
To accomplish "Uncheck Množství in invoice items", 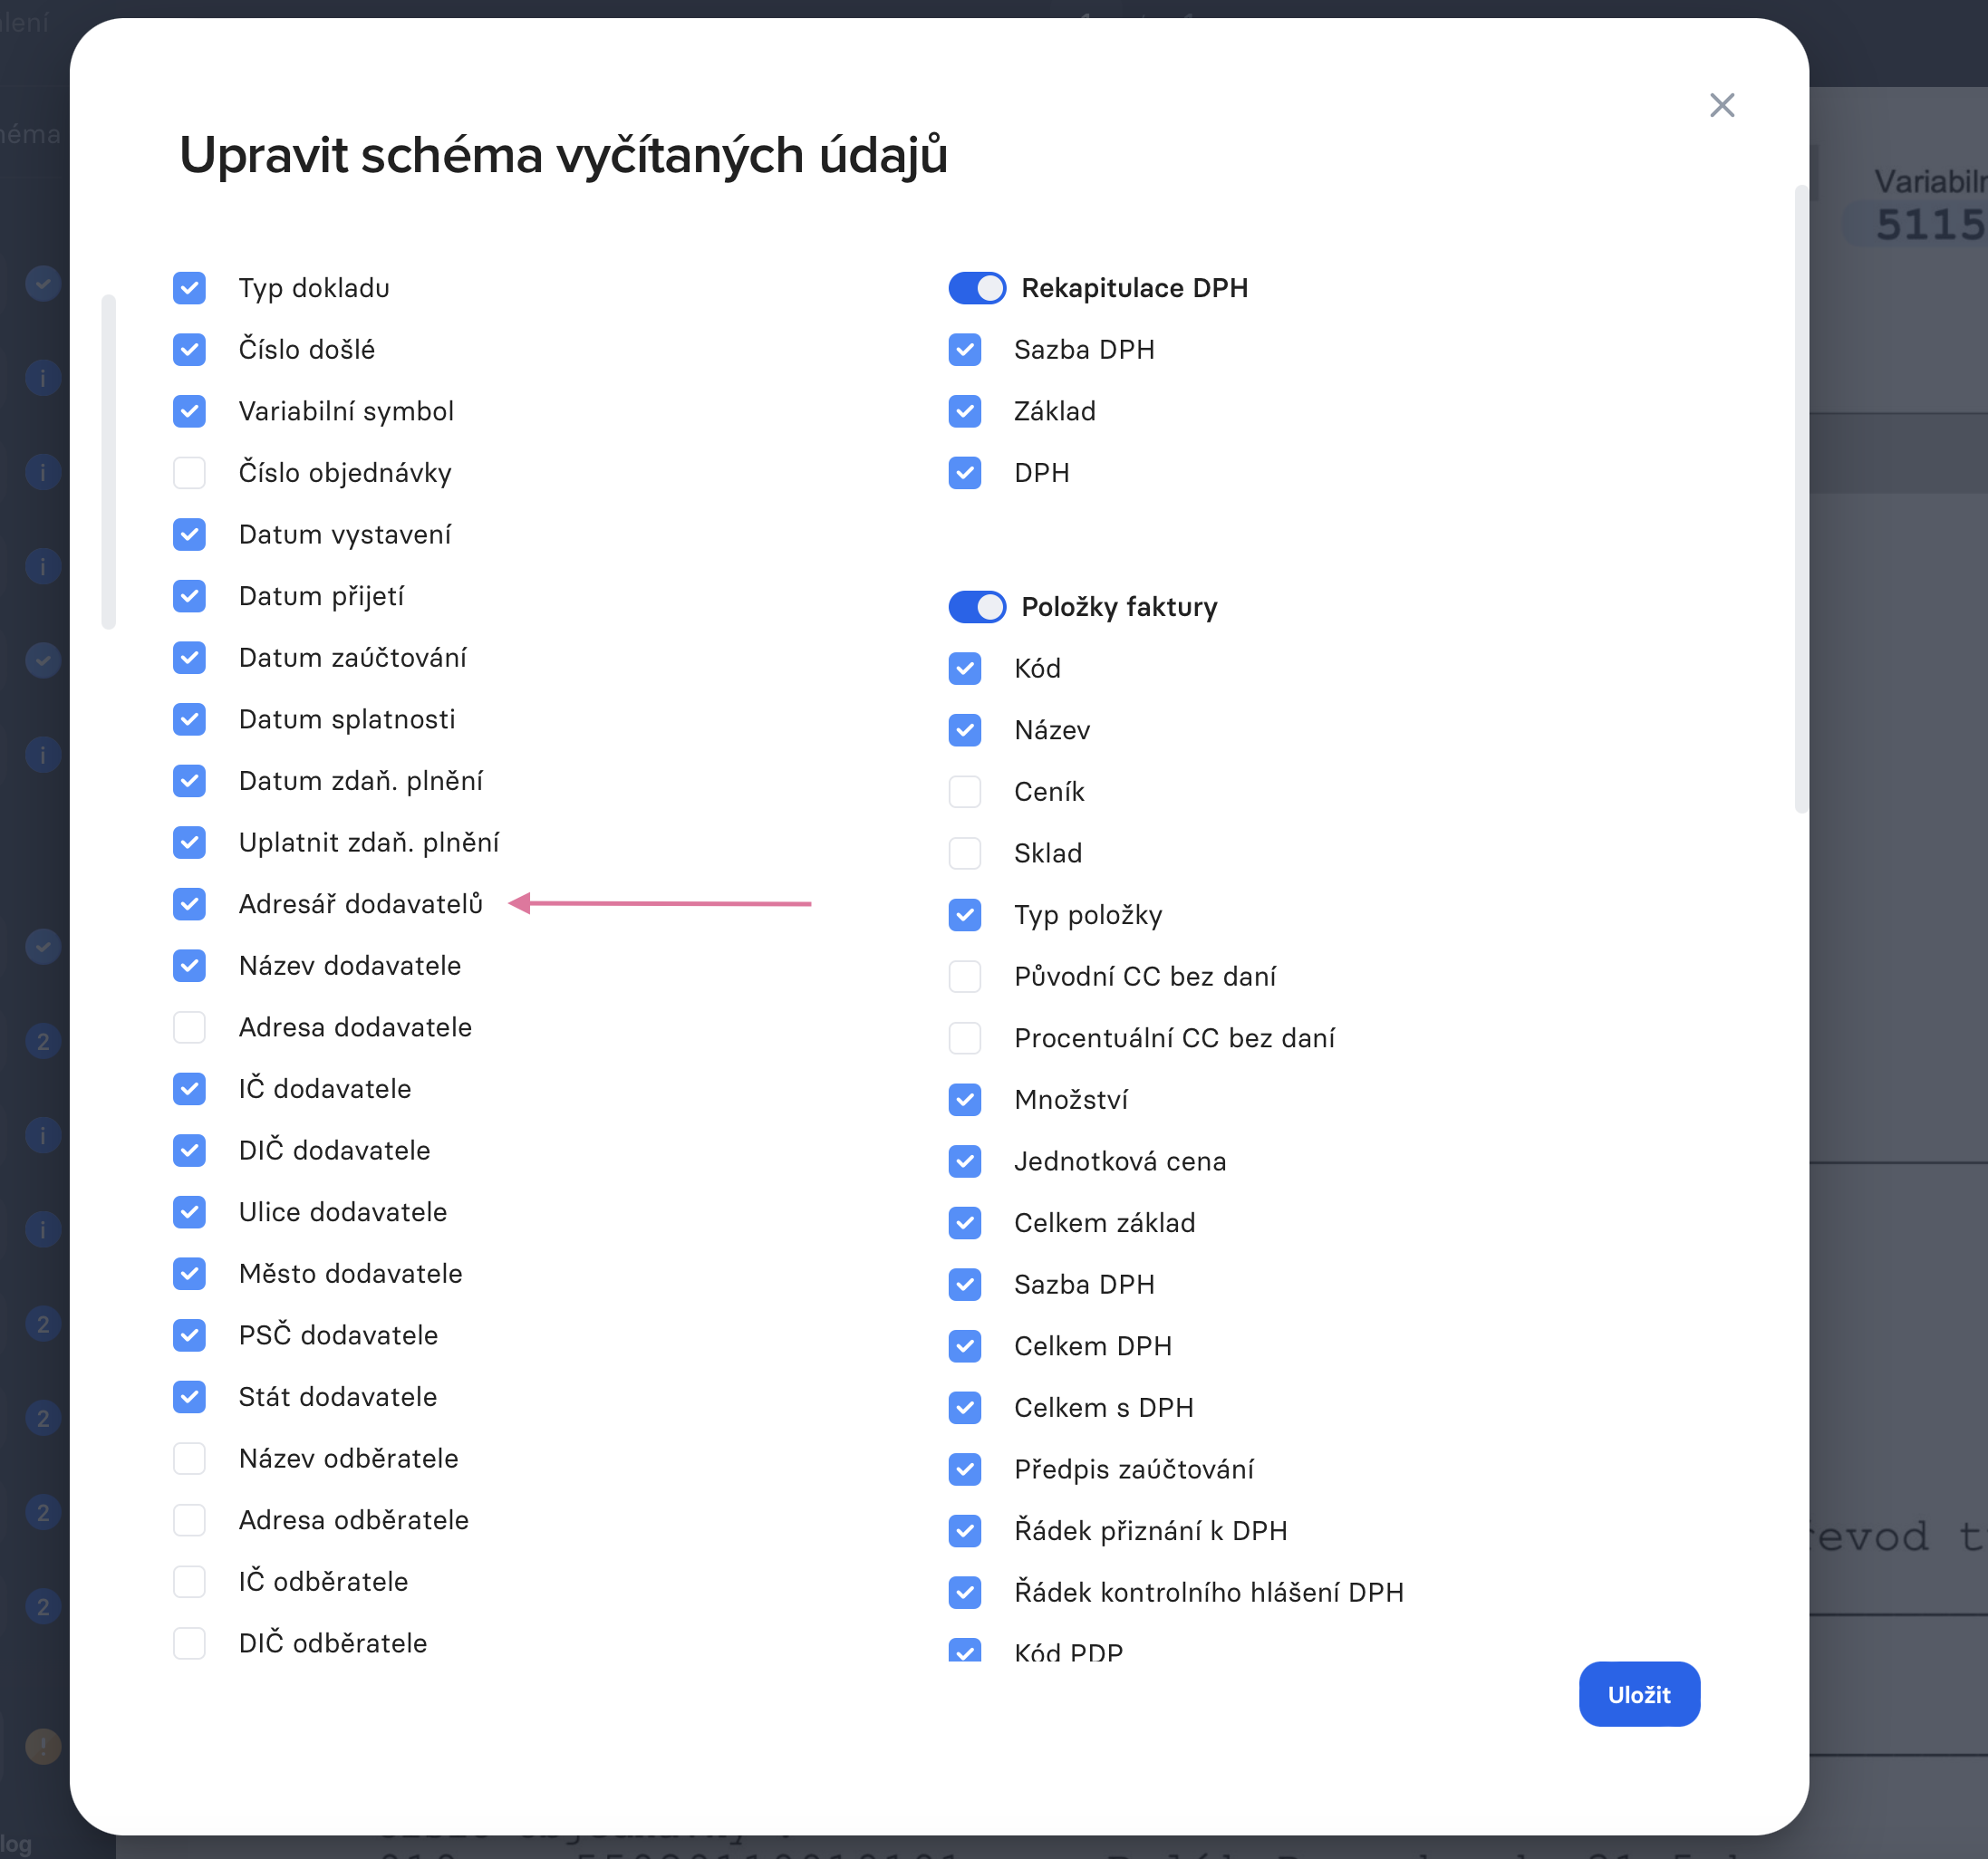I will (x=965, y=1100).
